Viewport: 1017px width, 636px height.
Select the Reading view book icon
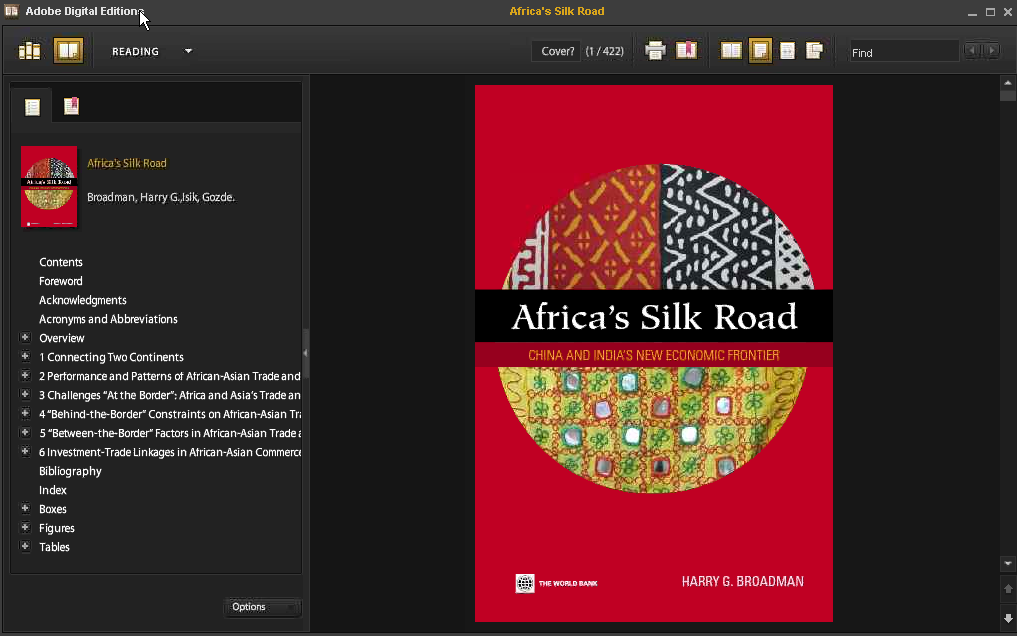click(x=68, y=51)
